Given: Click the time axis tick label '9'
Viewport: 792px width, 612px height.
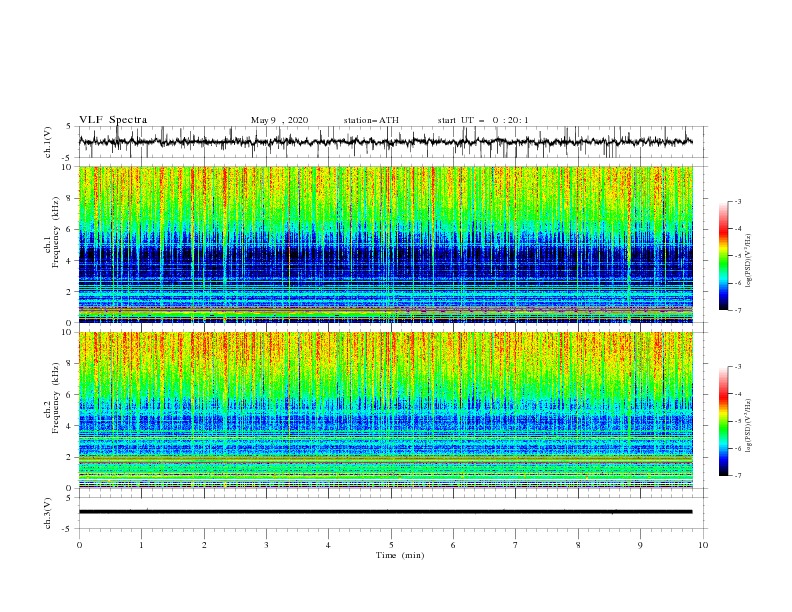Looking at the screenshot, I should pos(640,545).
